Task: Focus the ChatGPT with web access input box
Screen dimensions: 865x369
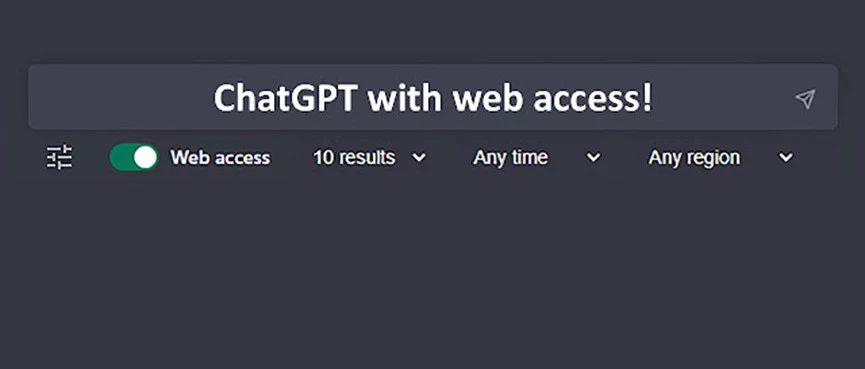Action: click(x=433, y=97)
